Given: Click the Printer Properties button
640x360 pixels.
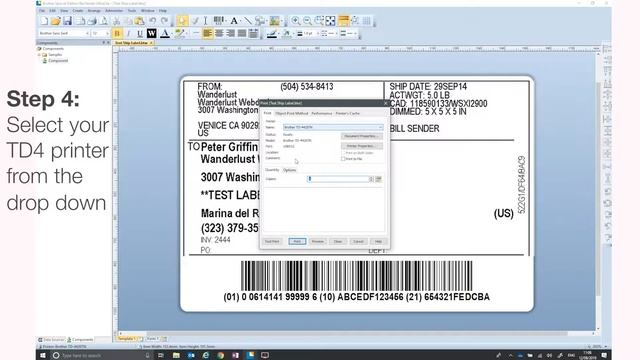Looking at the screenshot, I should (x=362, y=146).
